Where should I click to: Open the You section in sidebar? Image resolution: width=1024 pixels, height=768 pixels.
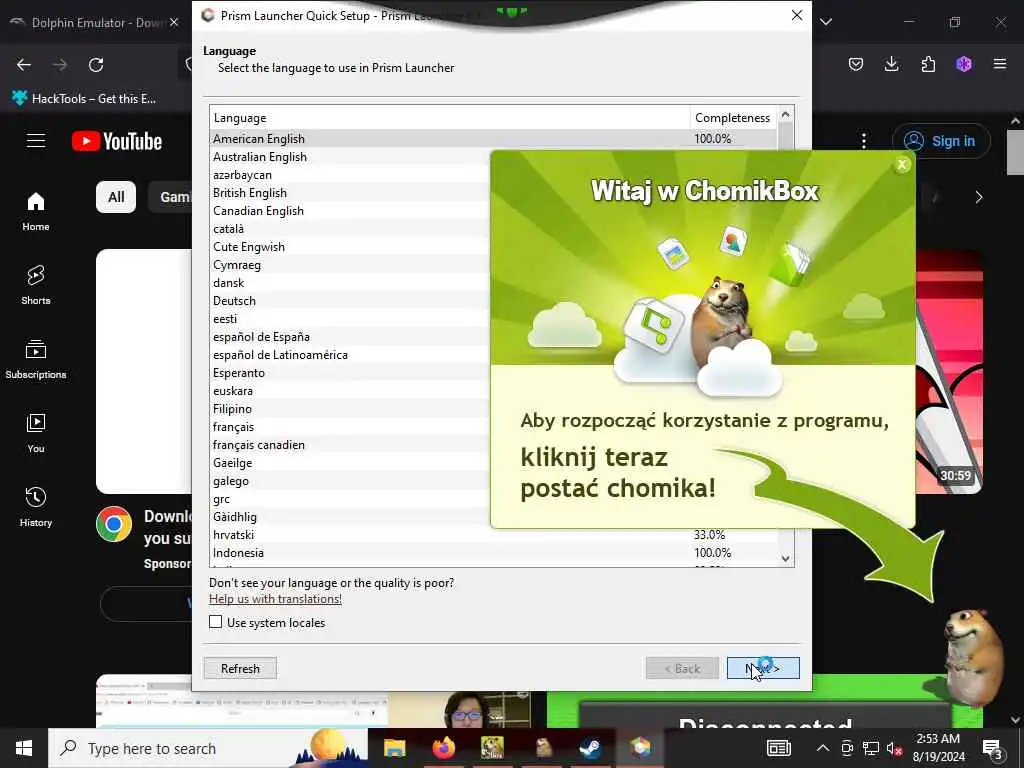(x=36, y=433)
